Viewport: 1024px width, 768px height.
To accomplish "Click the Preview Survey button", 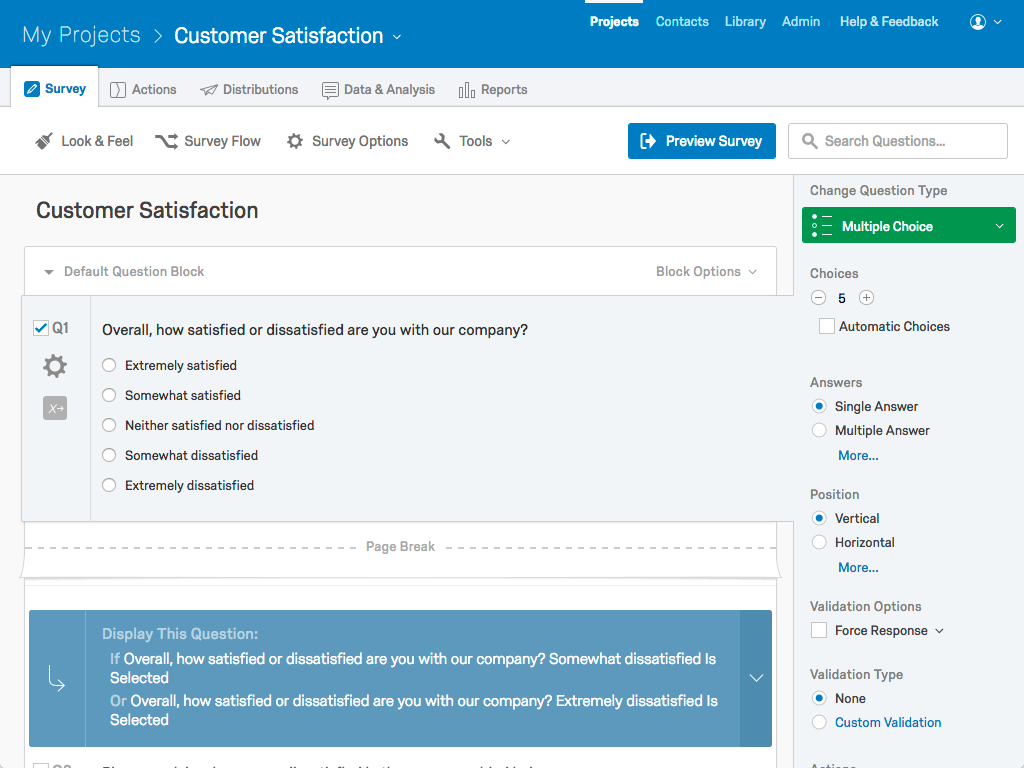I will click(x=701, y=141).
